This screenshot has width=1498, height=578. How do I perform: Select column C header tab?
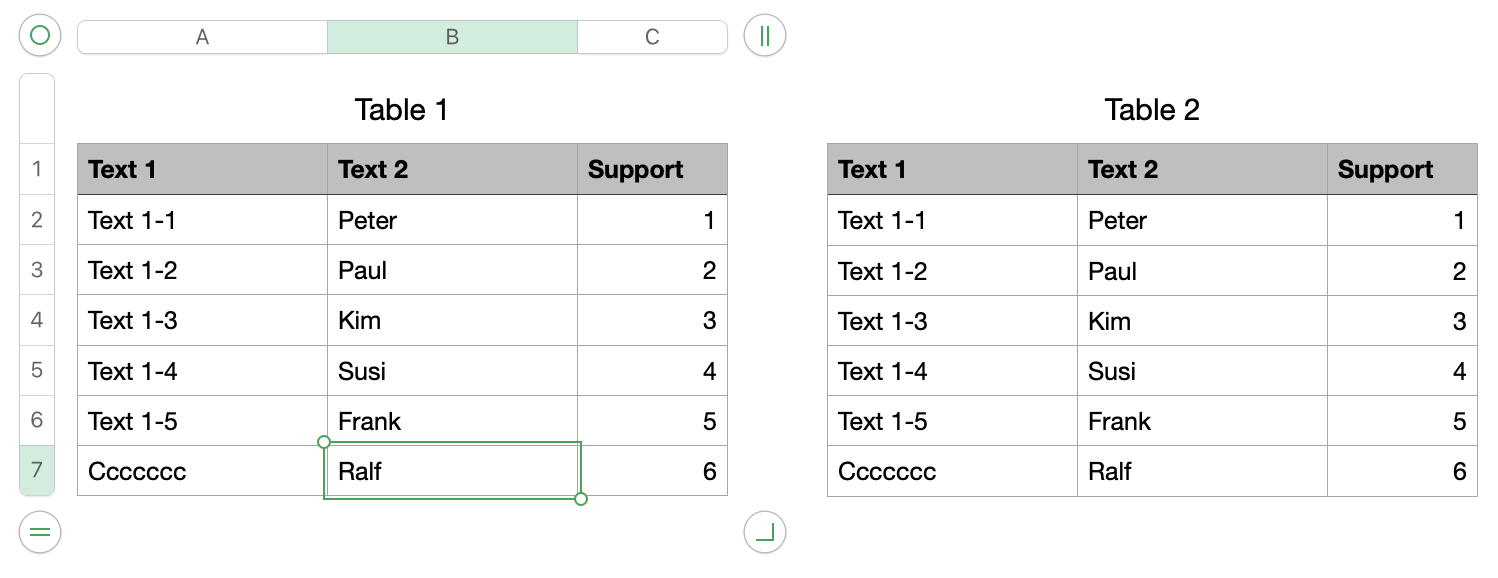652,37
